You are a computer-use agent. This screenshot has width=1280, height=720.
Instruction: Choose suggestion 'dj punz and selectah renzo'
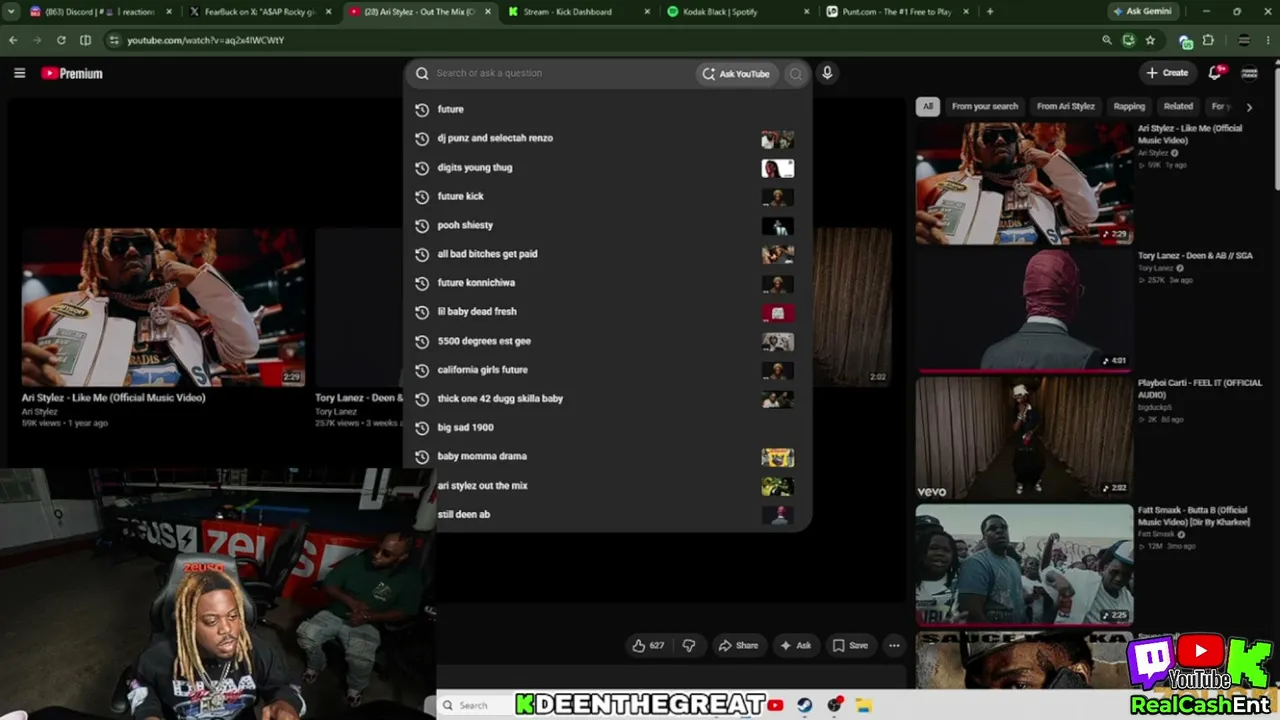point(607,138)
